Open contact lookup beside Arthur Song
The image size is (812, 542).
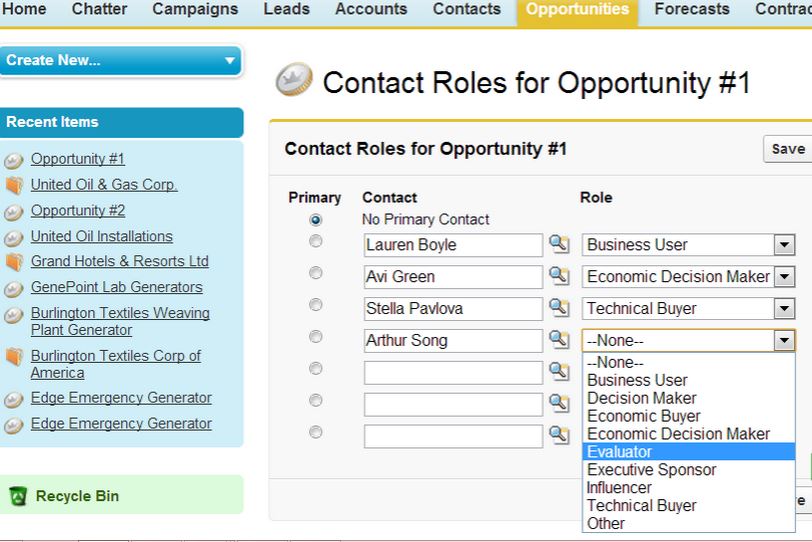click(558, 340)
